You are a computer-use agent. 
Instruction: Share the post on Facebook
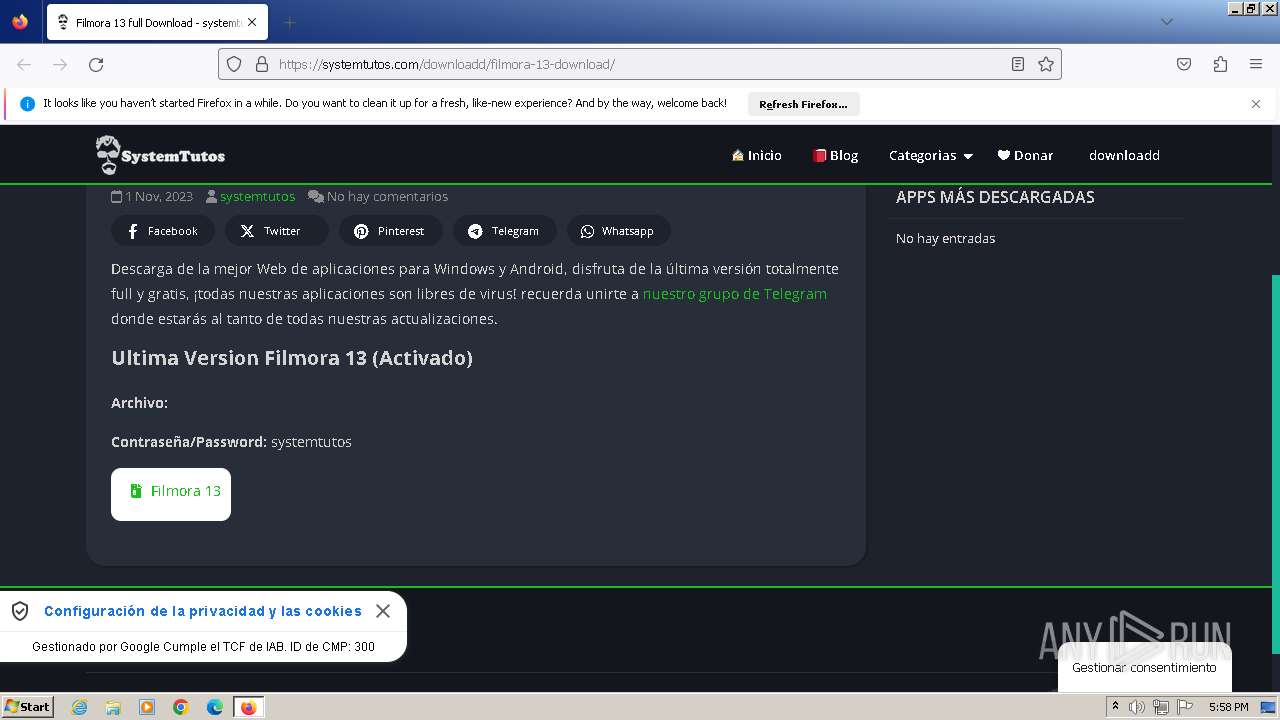(x=163, y=231)
